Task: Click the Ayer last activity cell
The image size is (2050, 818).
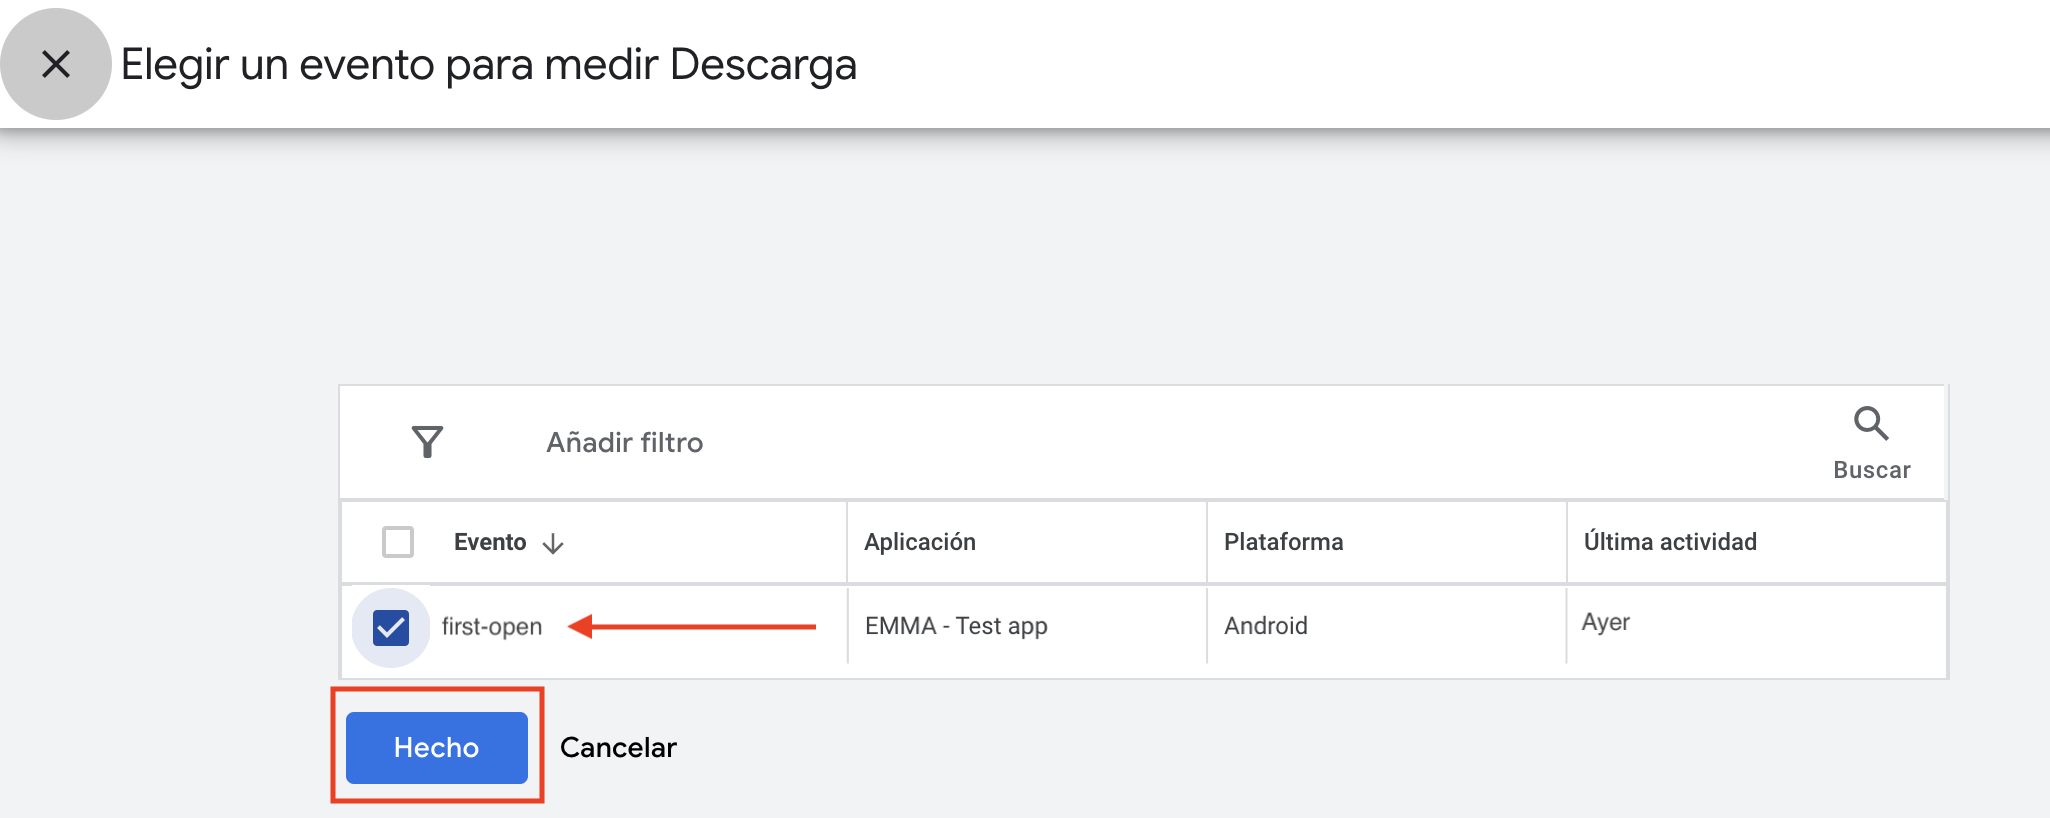Action: click(x=1605, y=622)
